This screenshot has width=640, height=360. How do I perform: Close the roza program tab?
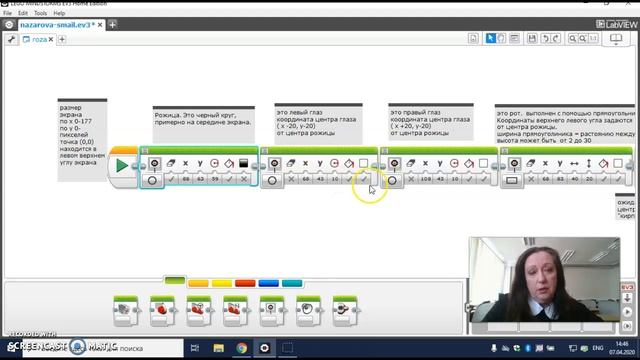pos(51,39)
